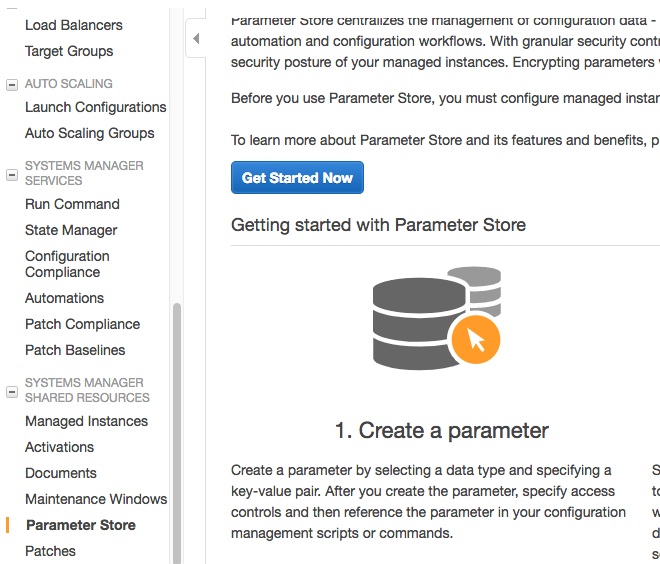The image size is (660, 564).
Task: Collapse the sidebar with the left arrow
Action: tap(196, 39)
